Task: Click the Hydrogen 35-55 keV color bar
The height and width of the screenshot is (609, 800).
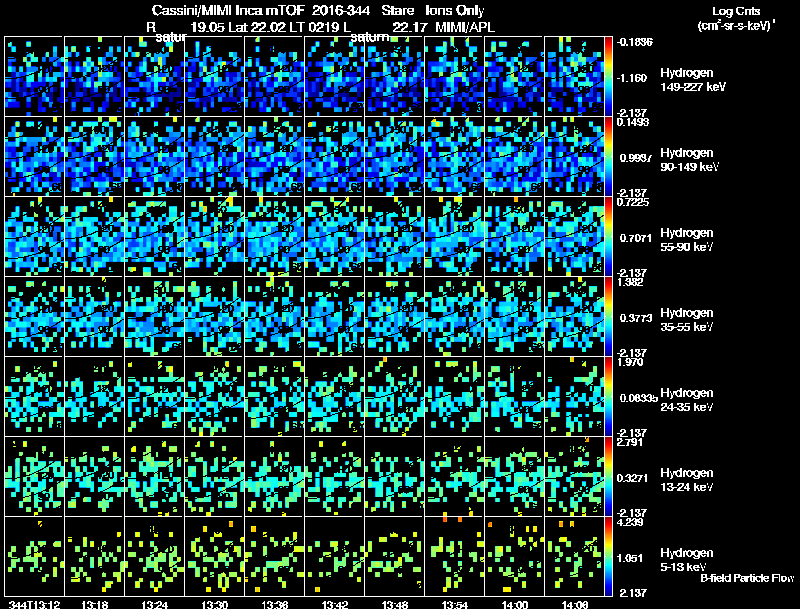Action: [608, 317]
